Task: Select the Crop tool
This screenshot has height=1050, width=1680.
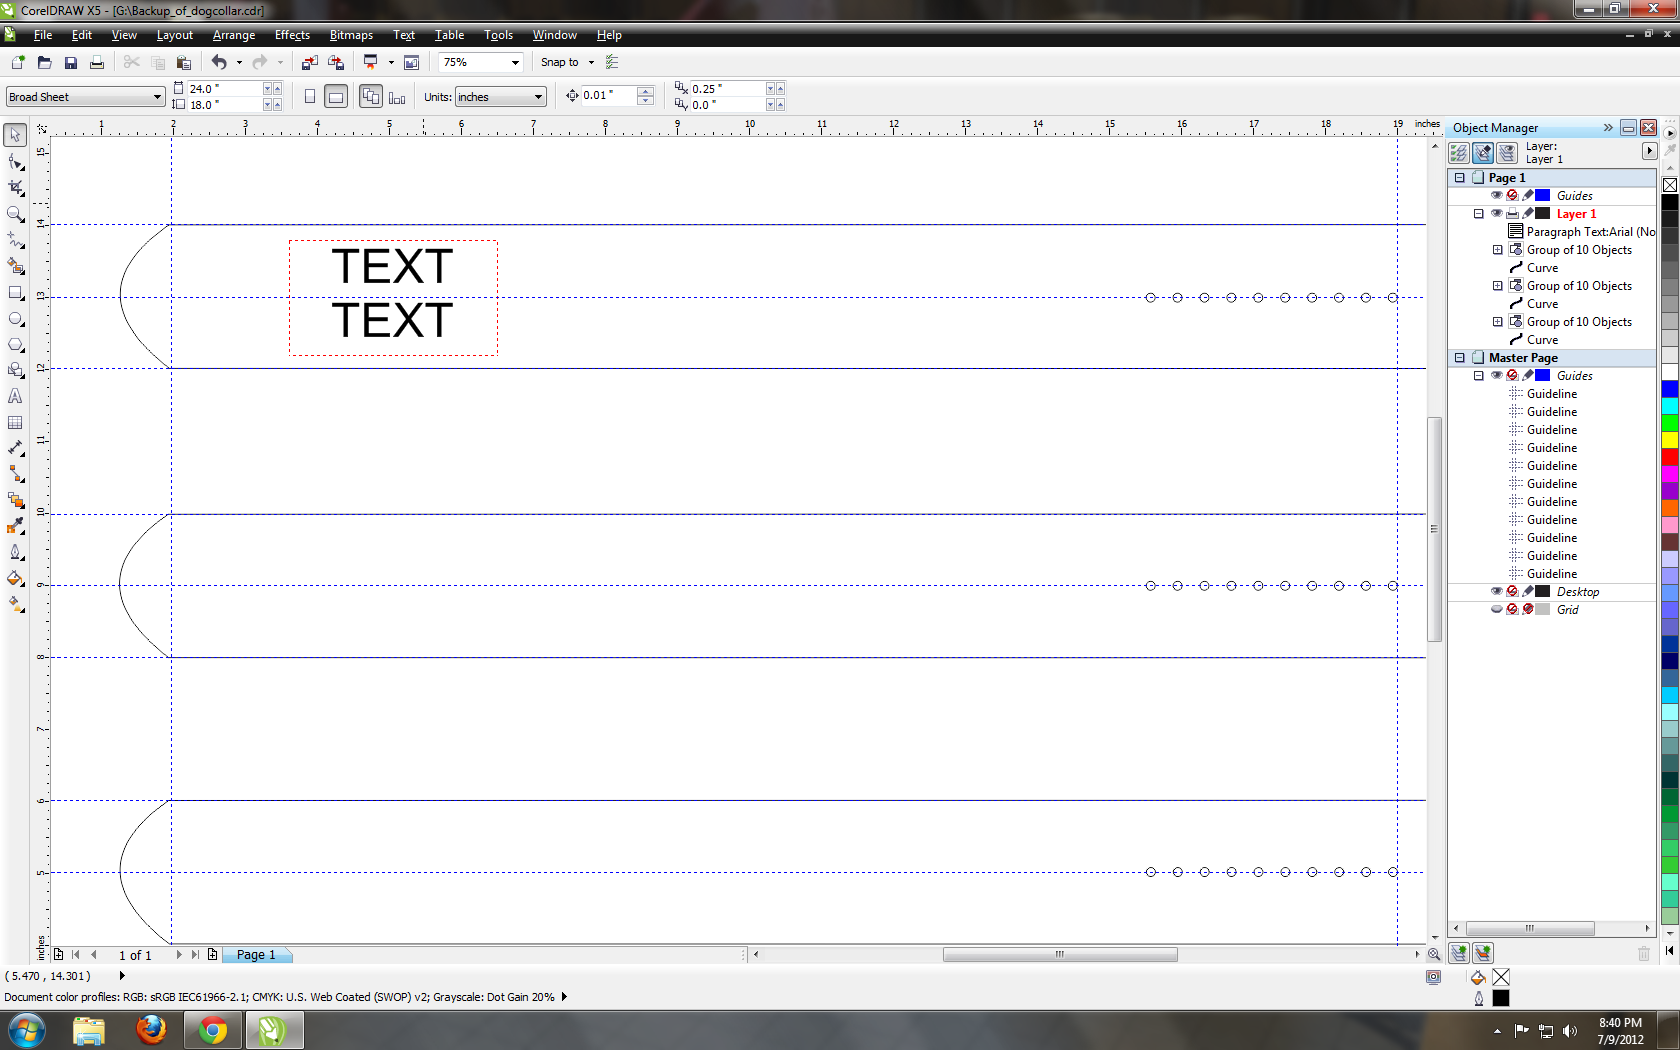Action: click(15, 188)
